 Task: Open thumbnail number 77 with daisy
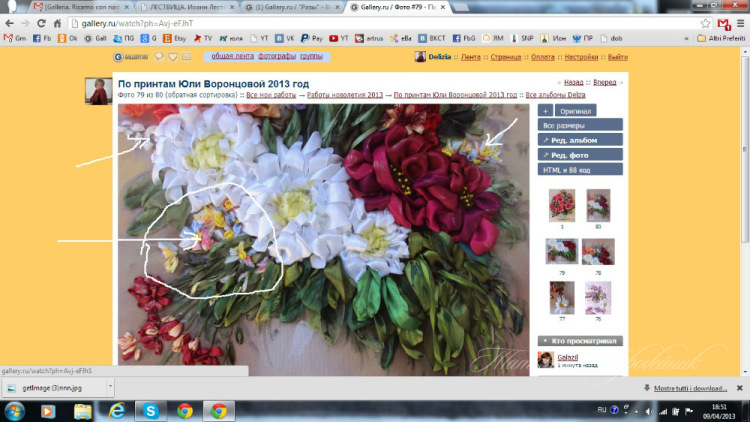tap(562, 298)
